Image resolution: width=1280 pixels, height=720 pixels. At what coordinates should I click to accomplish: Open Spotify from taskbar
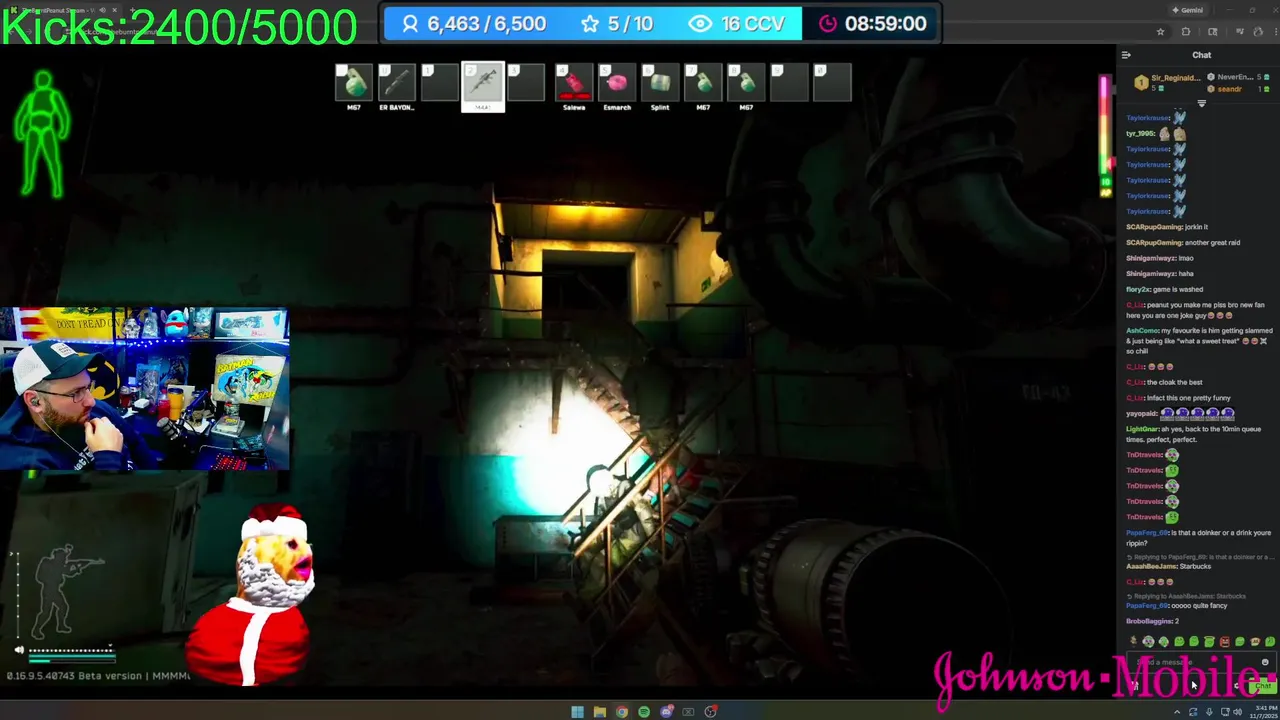tap(644, 712)
